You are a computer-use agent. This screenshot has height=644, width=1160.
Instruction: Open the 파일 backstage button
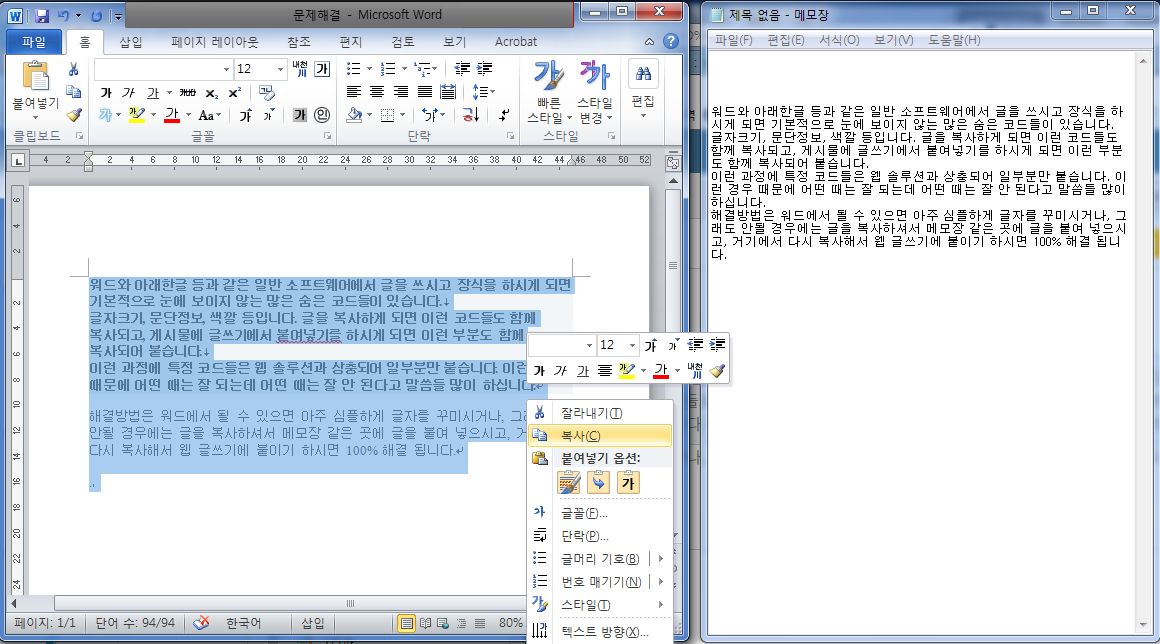coord(33,42)
